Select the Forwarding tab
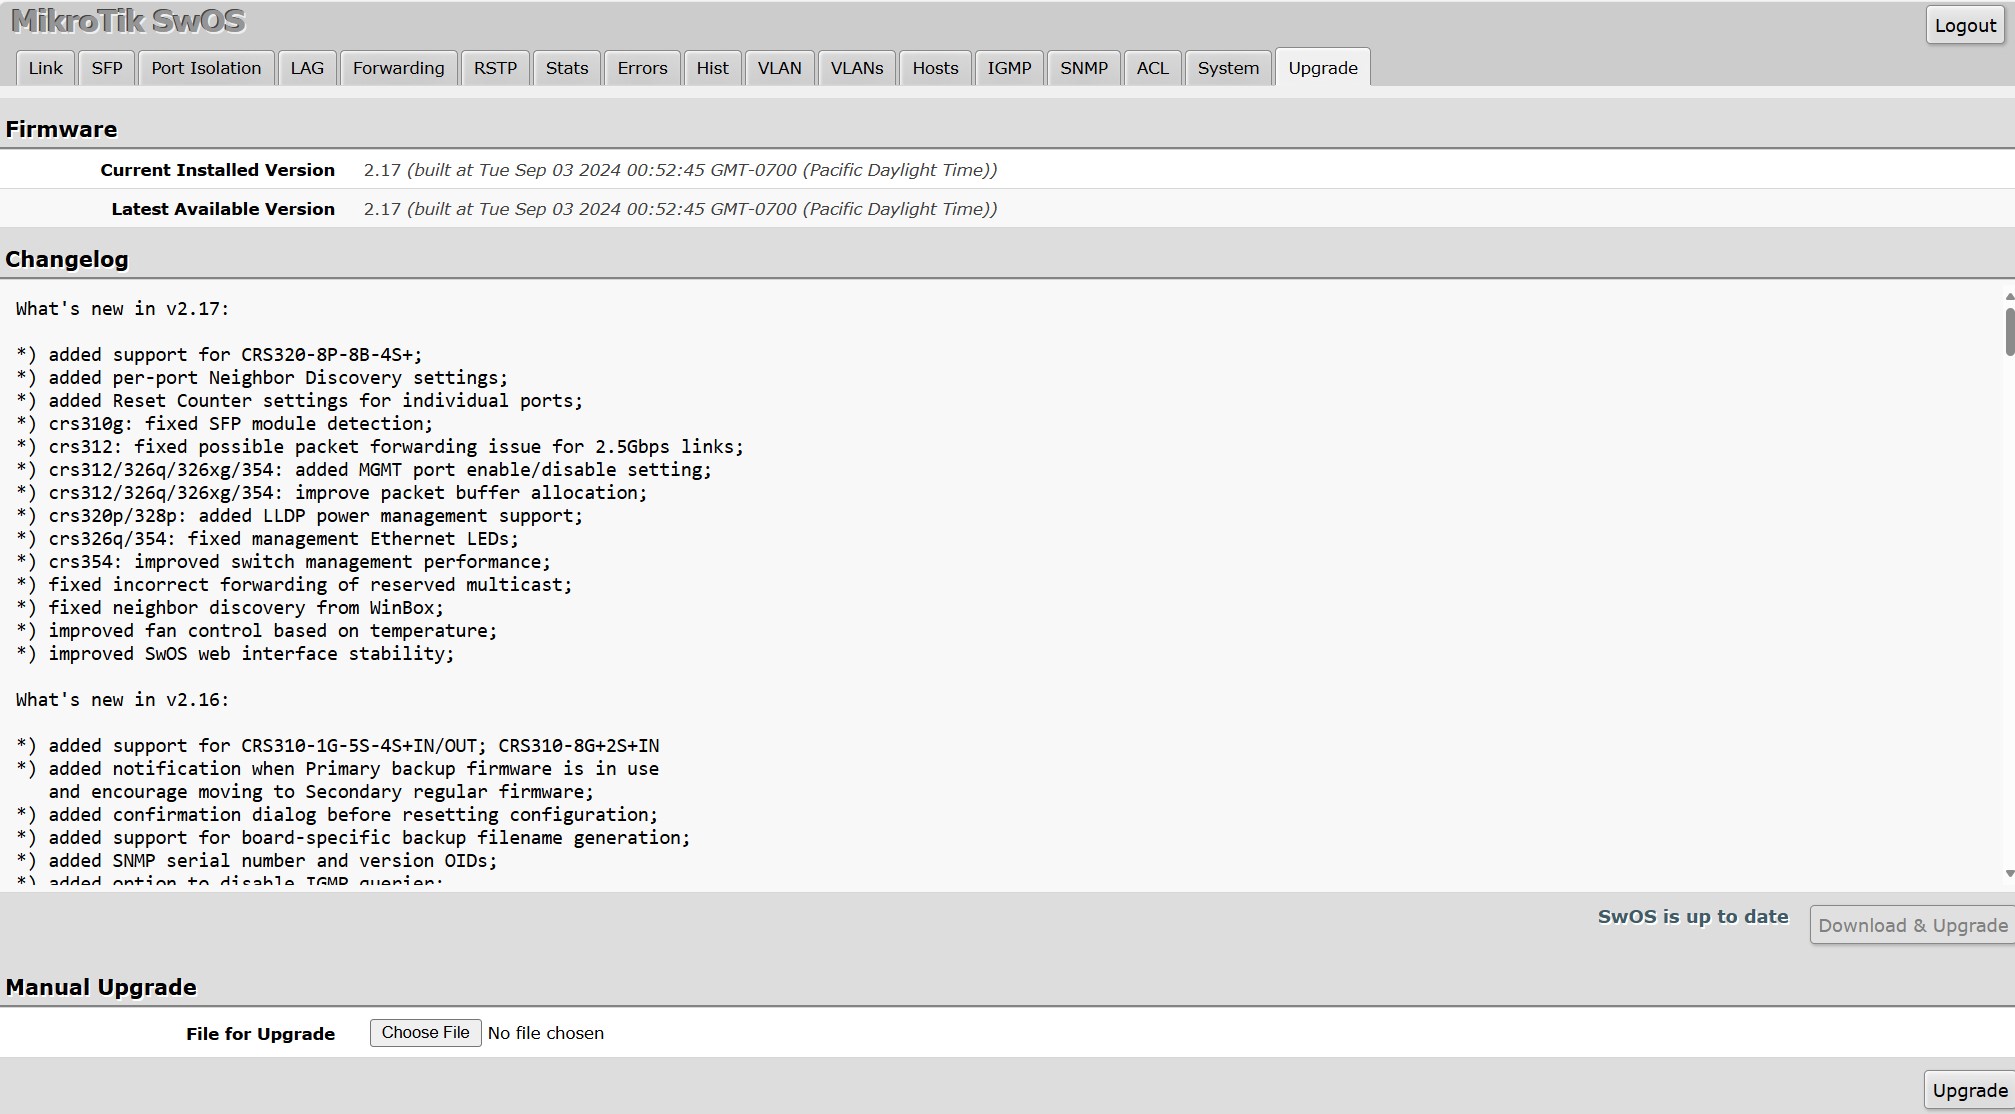Image resolution: width=2015 pixels, height=1114 pixels. pos(398,68)
